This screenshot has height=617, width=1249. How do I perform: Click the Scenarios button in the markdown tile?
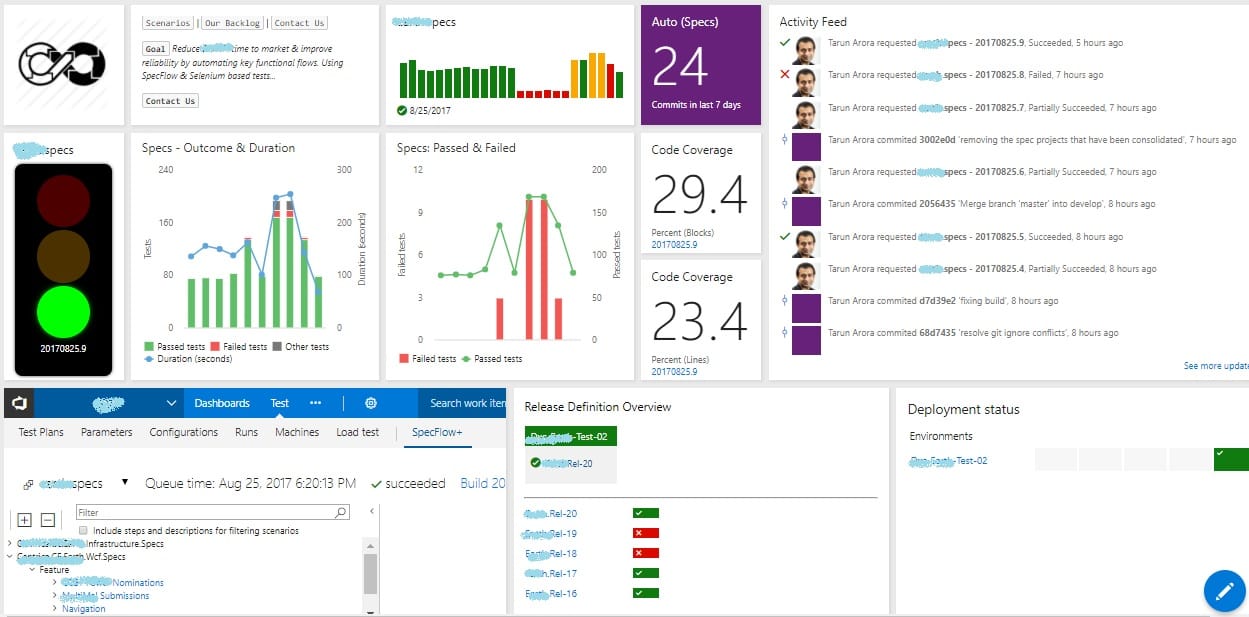tap(167, 23)
